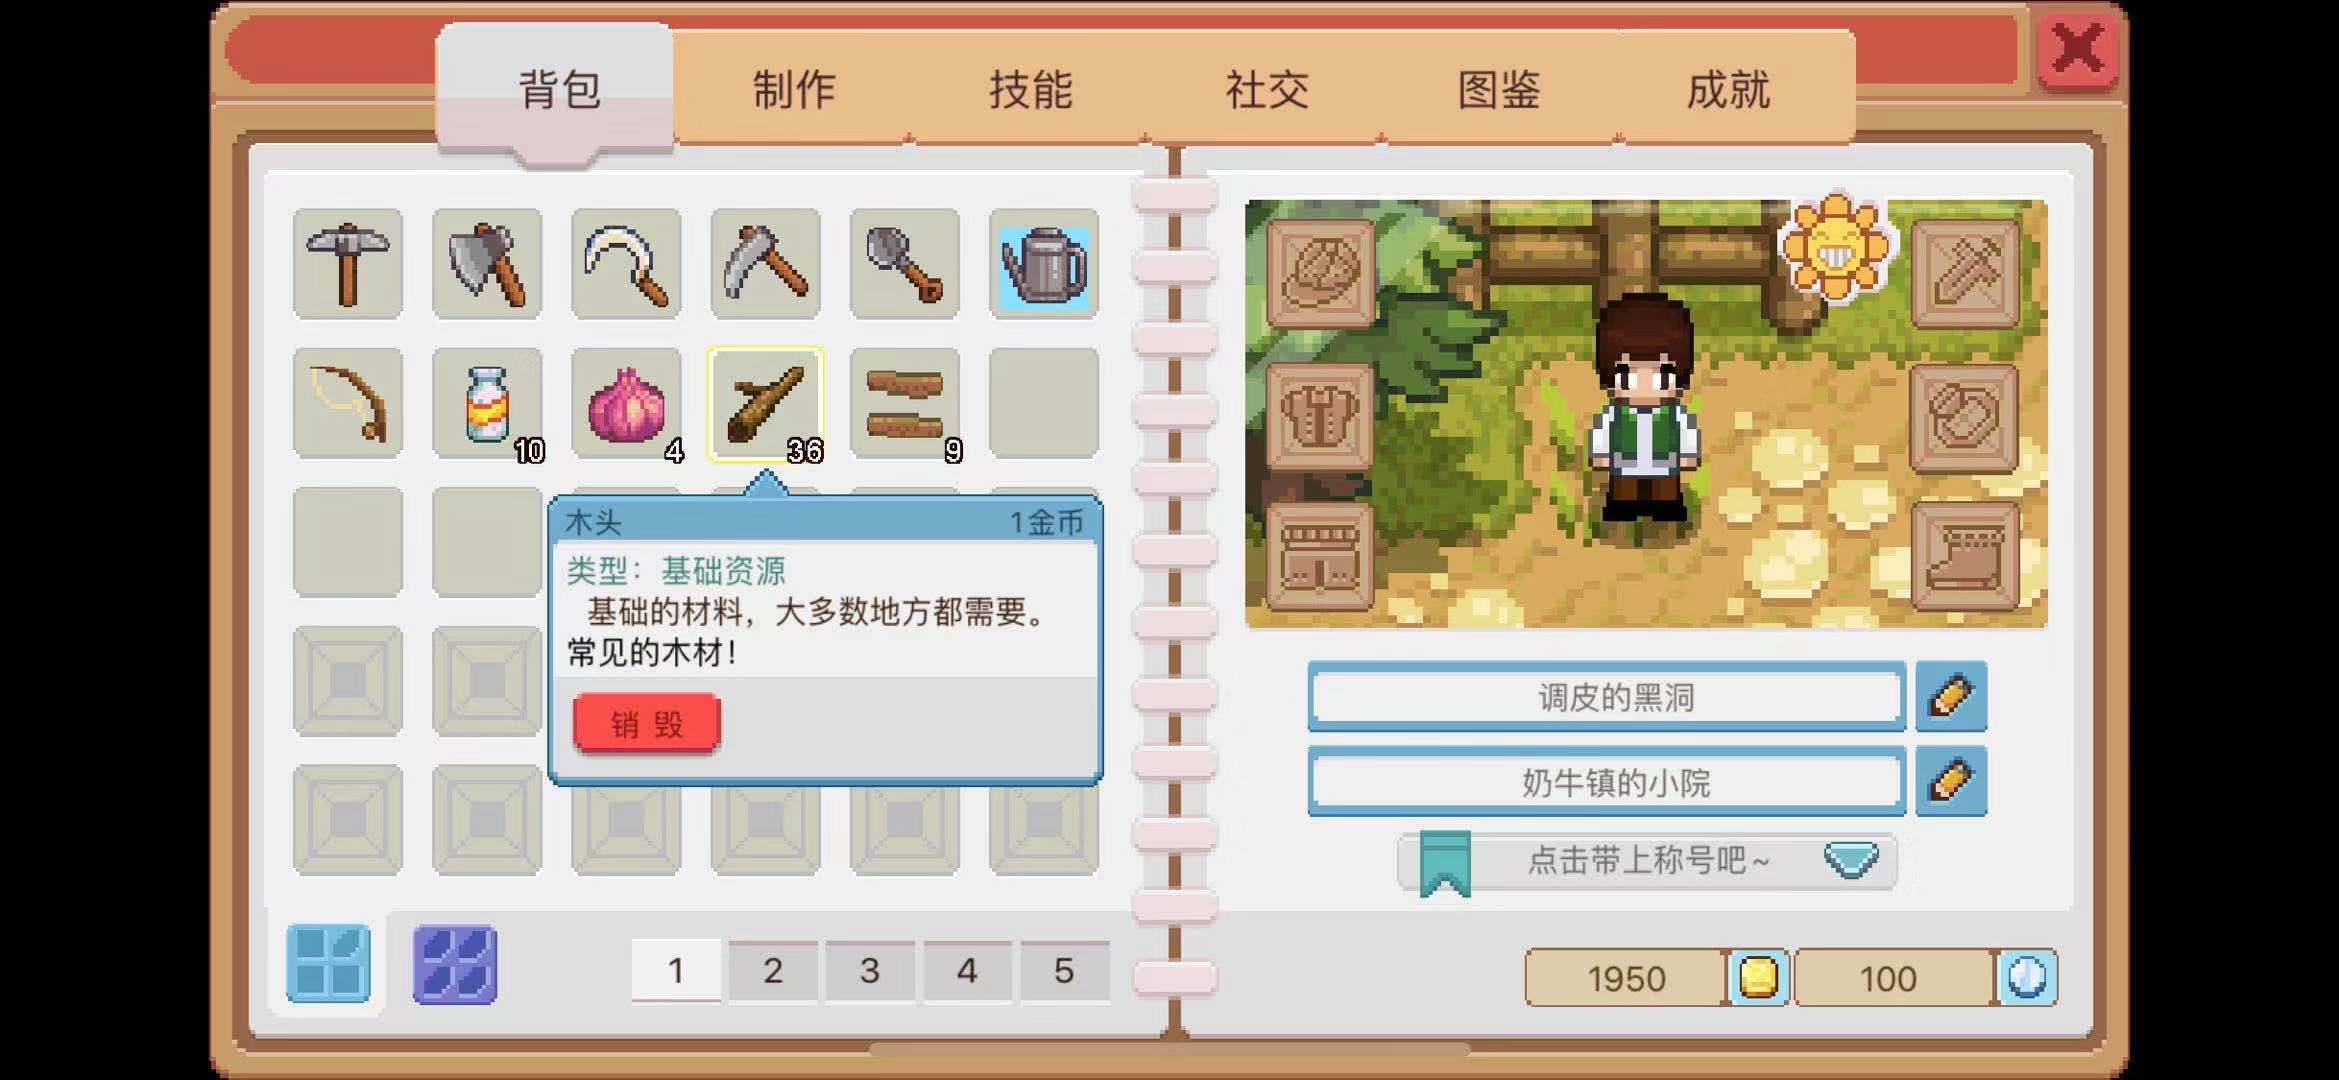Select the shovel tool slot
This screenshot has width=2339, height=1080.
[905, 264]
